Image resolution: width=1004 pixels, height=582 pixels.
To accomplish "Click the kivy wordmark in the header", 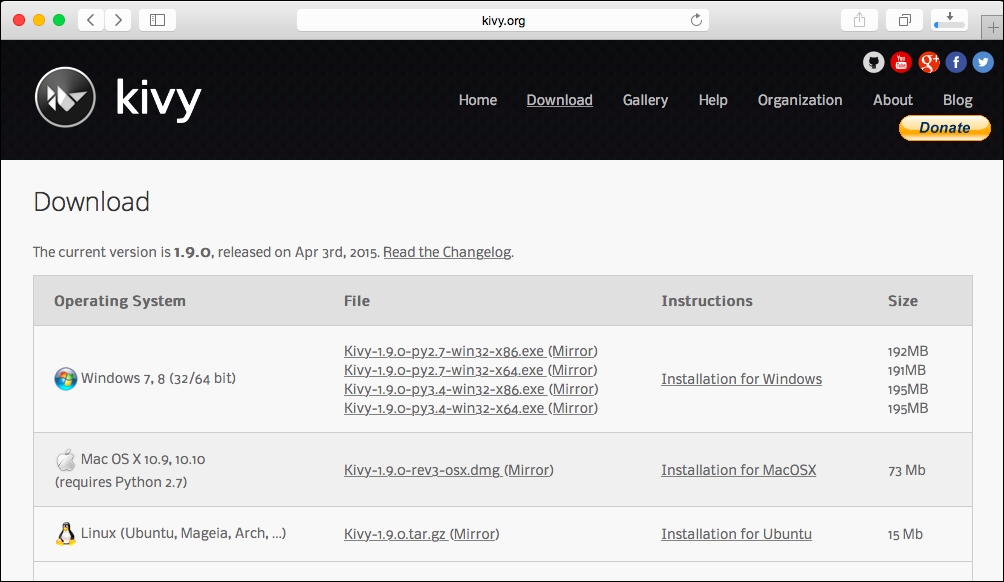I will pyautogui.click(x=158, y=99).
